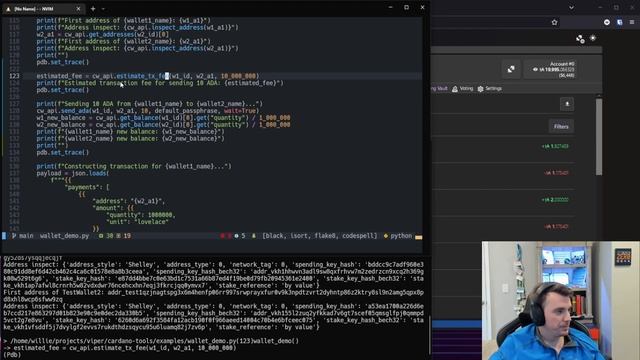This screenshot has width=640, height=360.
Task: Toggle light theme sun icon in wallet page
Action: (593, 38)
